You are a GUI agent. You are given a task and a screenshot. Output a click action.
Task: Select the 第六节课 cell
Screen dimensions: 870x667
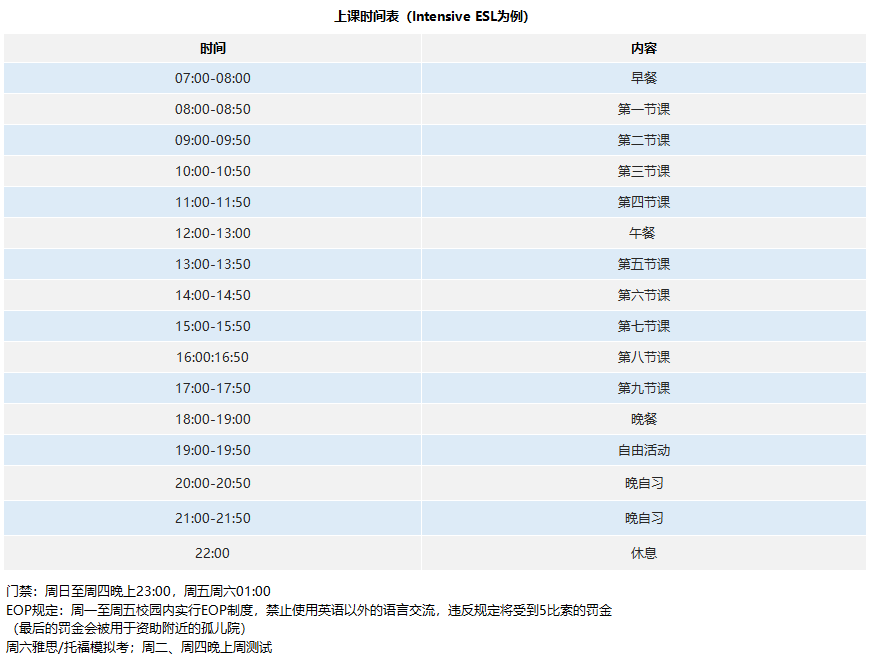(644, 296)
